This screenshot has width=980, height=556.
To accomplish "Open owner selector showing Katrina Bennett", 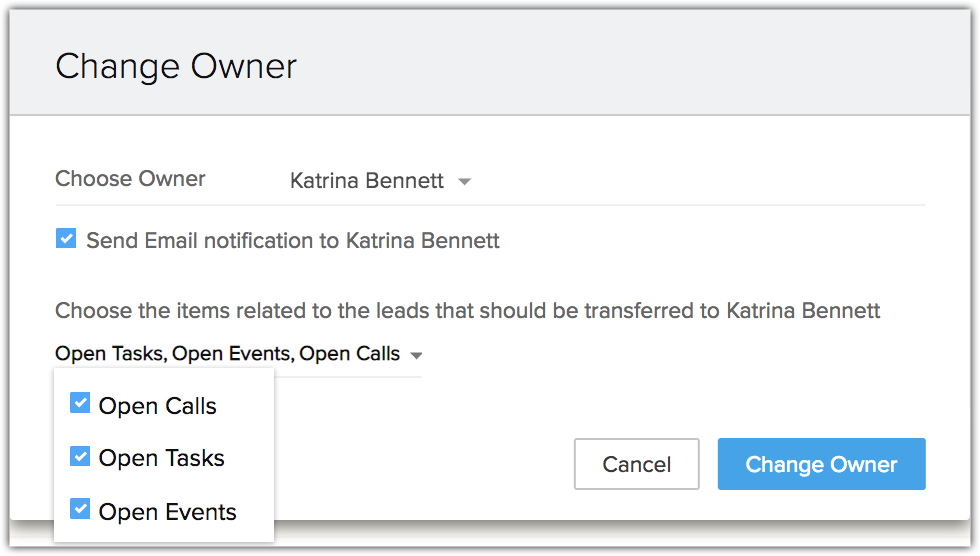I will [367, 181].
